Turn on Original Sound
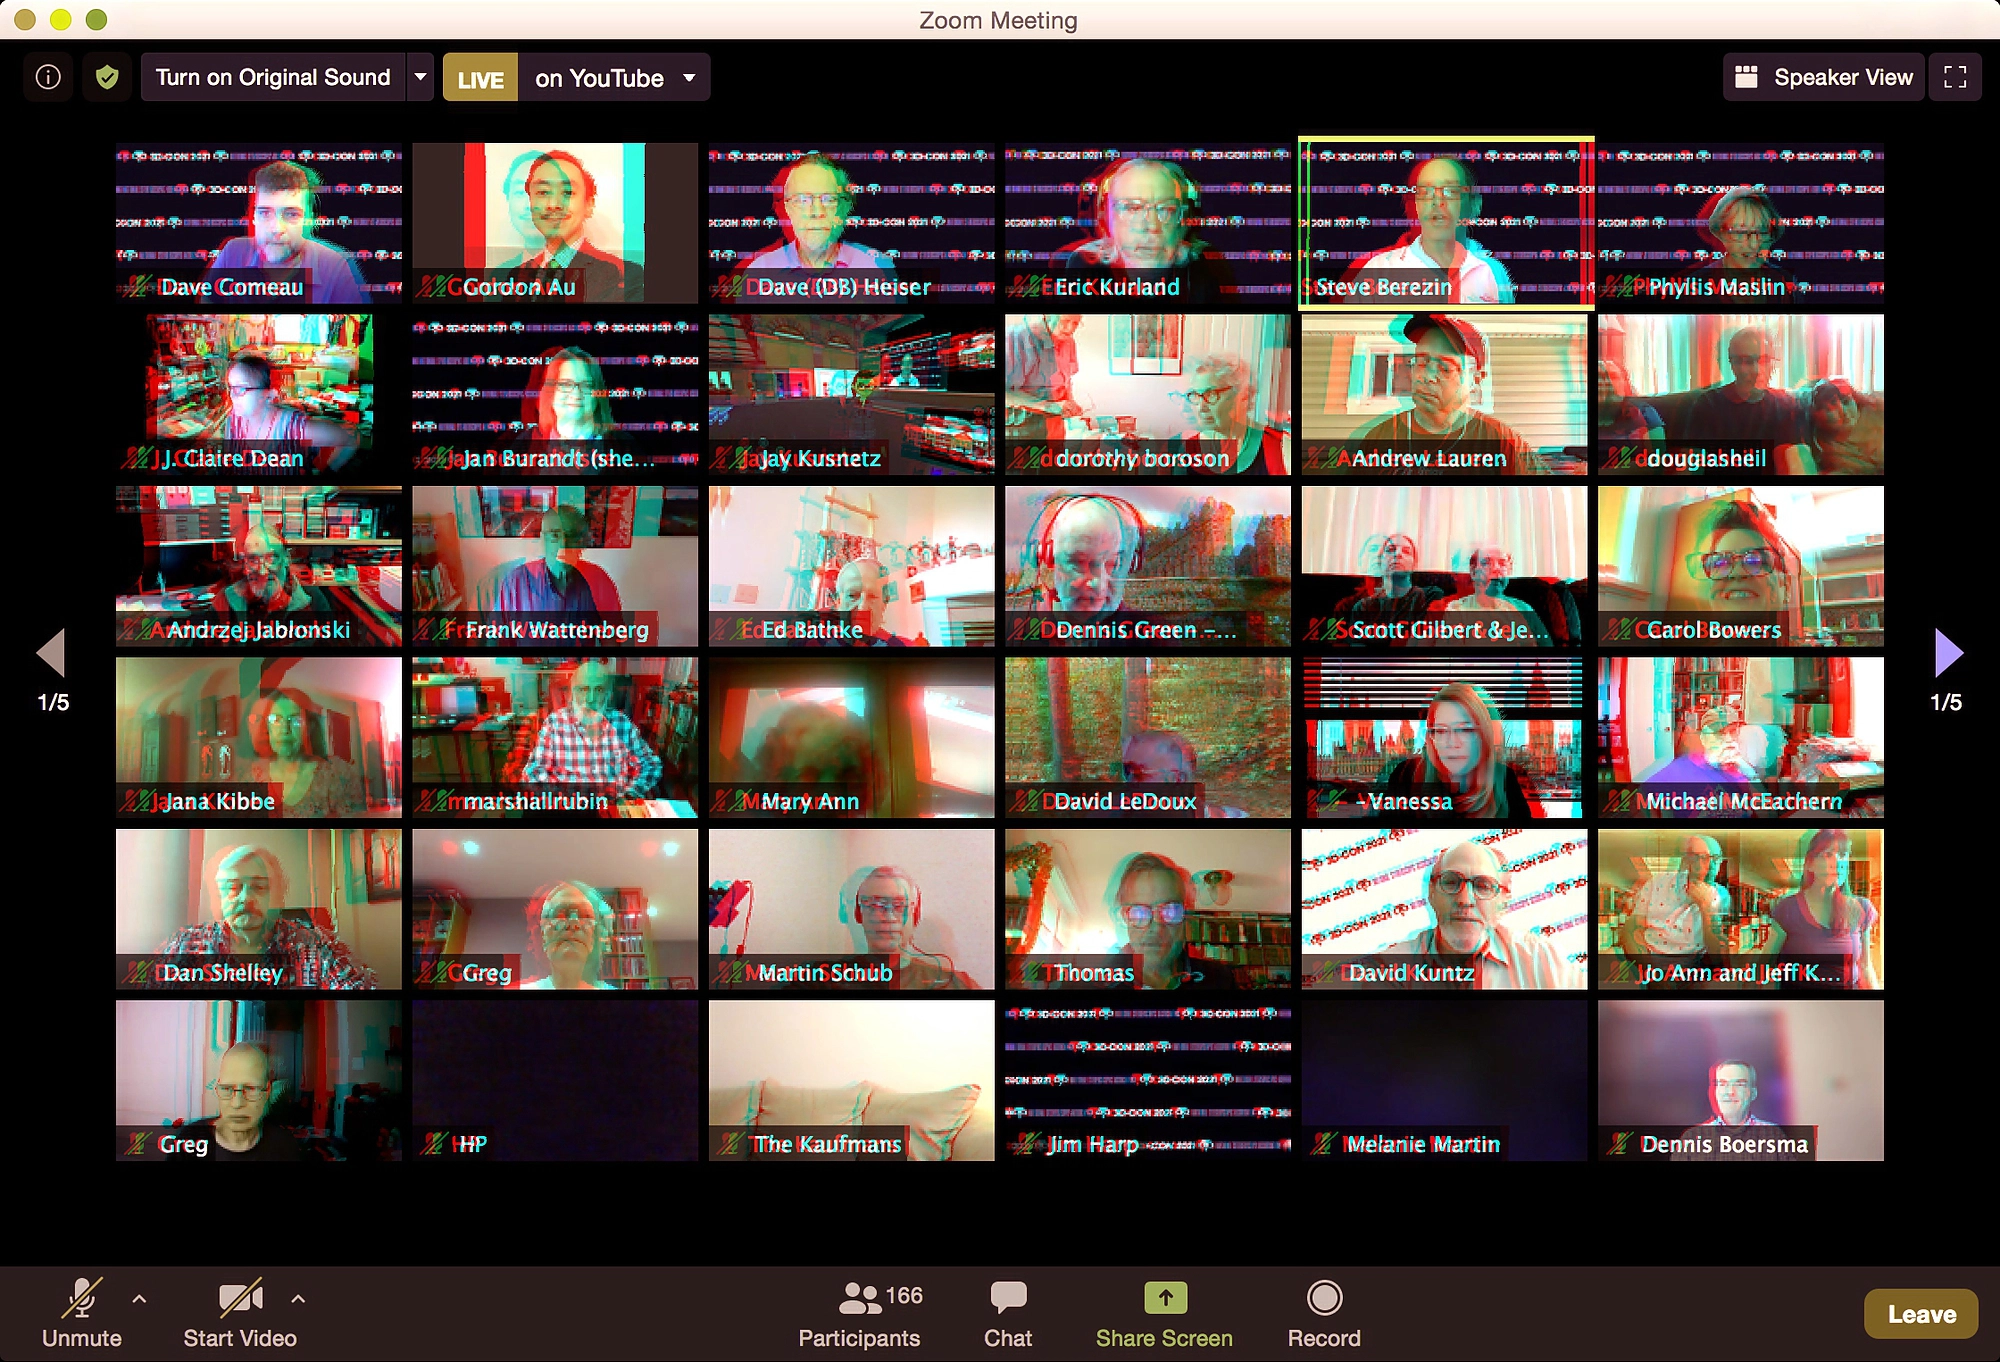This screenshot has height=1362, width=2000. (x=272, y=77)
